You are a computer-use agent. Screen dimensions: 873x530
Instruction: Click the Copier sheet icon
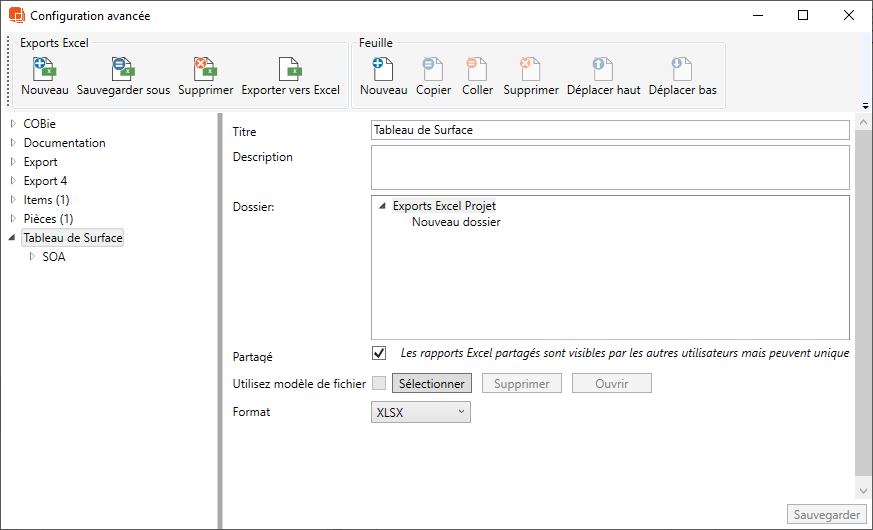click(433, 70)
